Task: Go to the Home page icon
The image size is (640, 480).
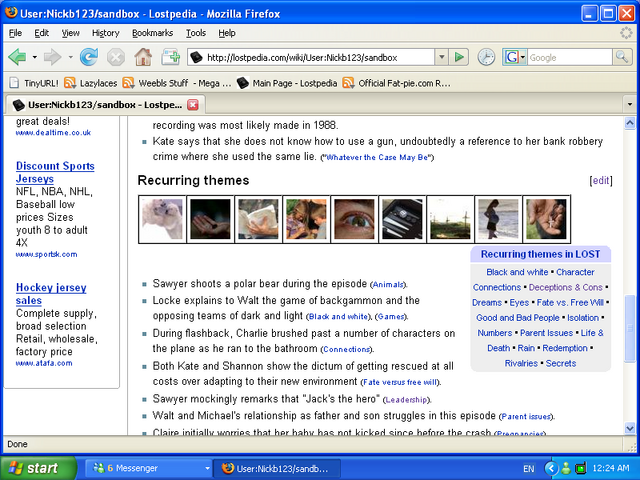Action: pos(143,57)
